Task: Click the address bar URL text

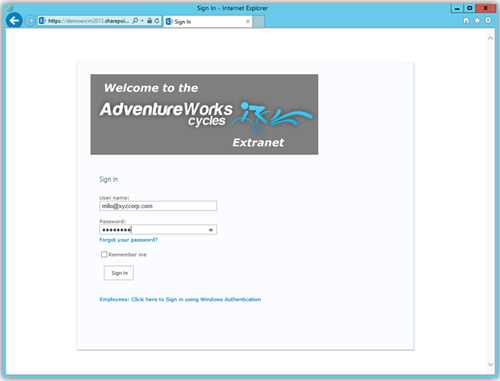Action: click(x=88, y=21)
